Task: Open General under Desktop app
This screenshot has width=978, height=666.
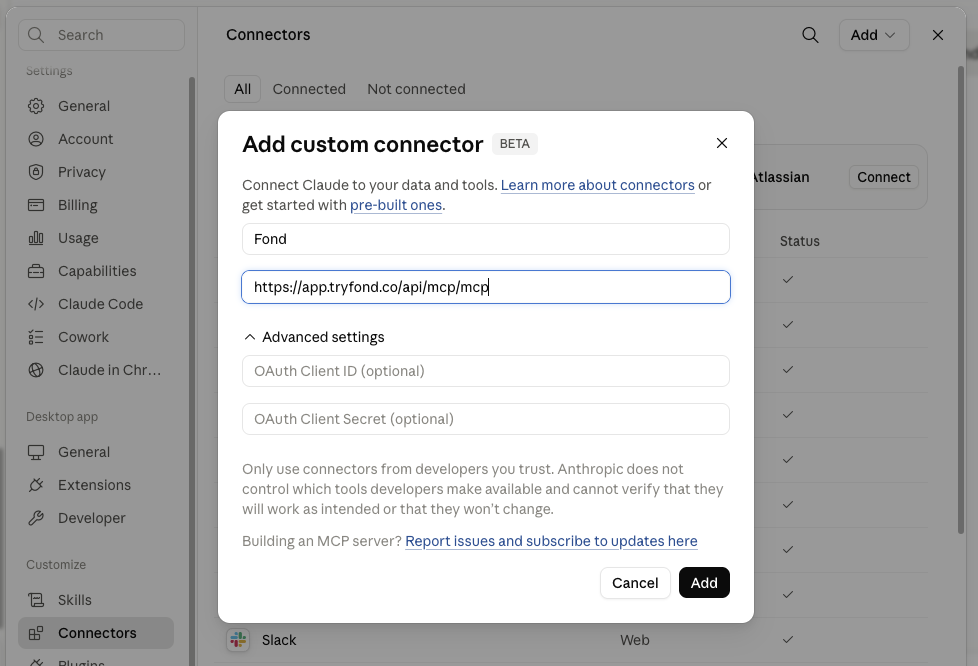Action: tap(84, 452)
